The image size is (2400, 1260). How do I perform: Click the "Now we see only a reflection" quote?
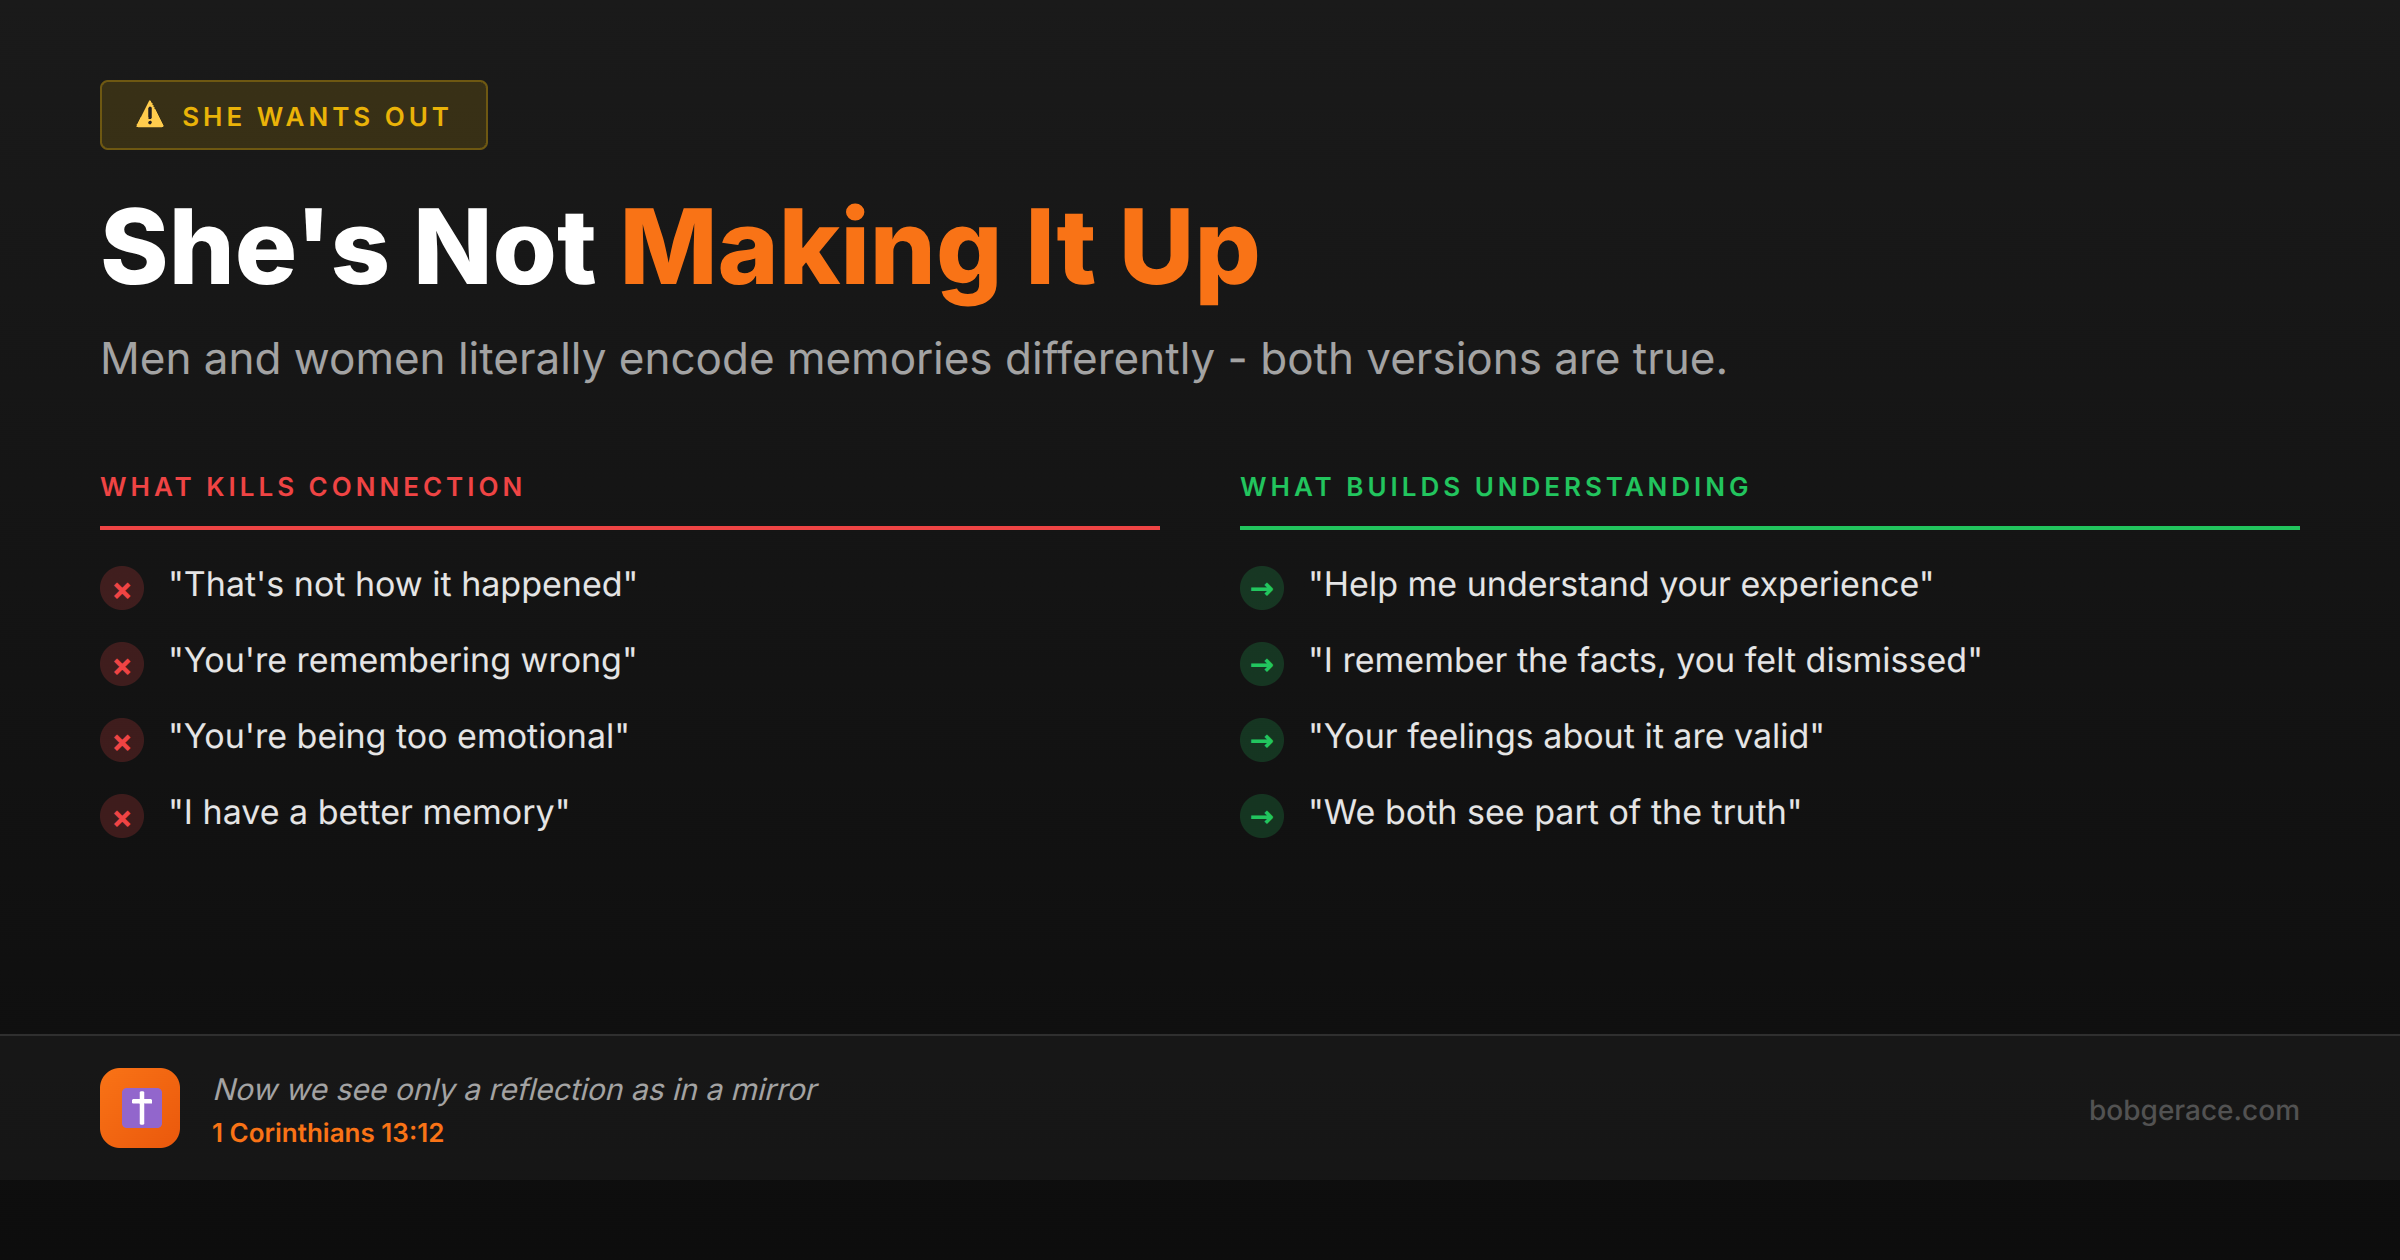coord(515,1089)
